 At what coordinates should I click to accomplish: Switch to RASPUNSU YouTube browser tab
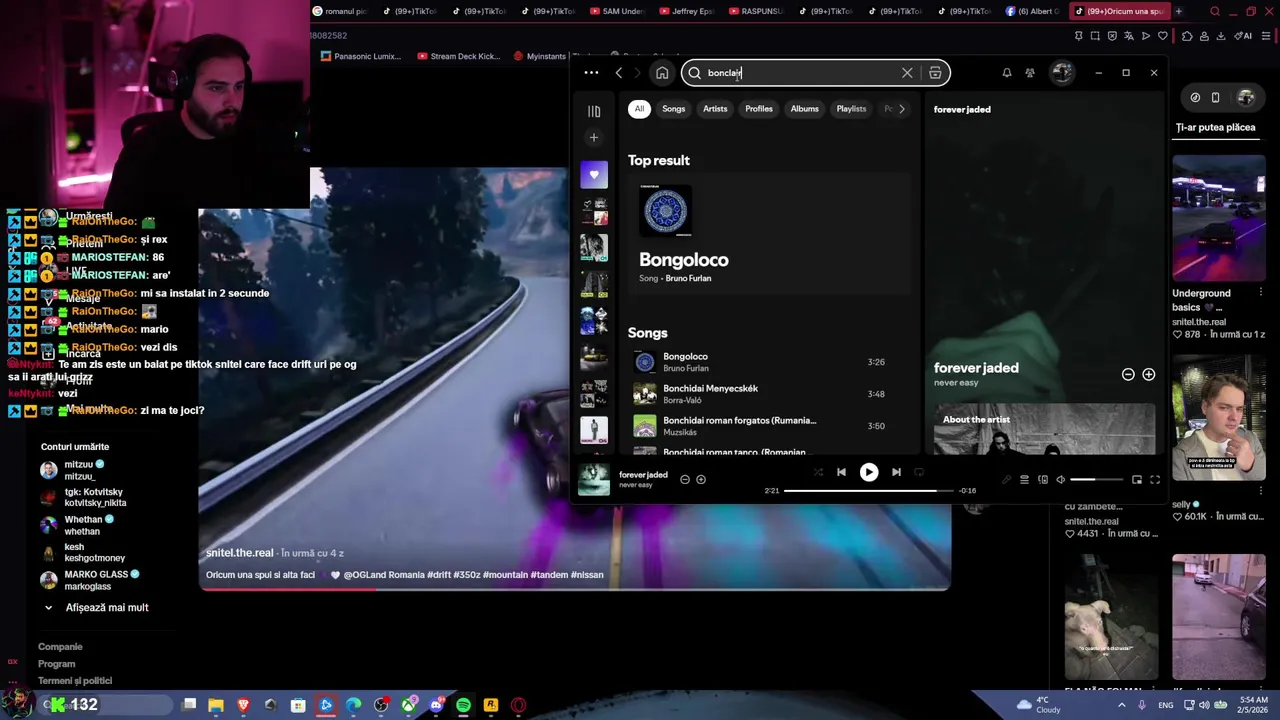point(760,11)
